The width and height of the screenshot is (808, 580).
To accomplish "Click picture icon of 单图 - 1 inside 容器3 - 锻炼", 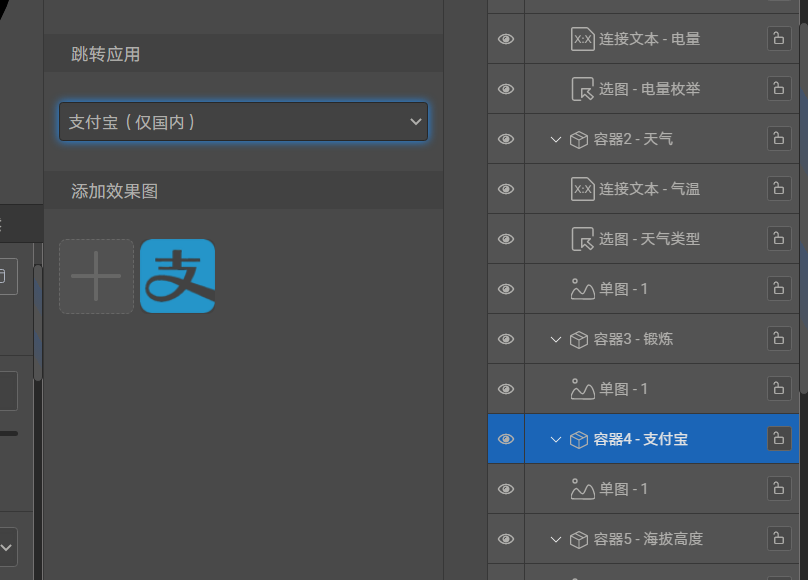I will coord(583,389).
